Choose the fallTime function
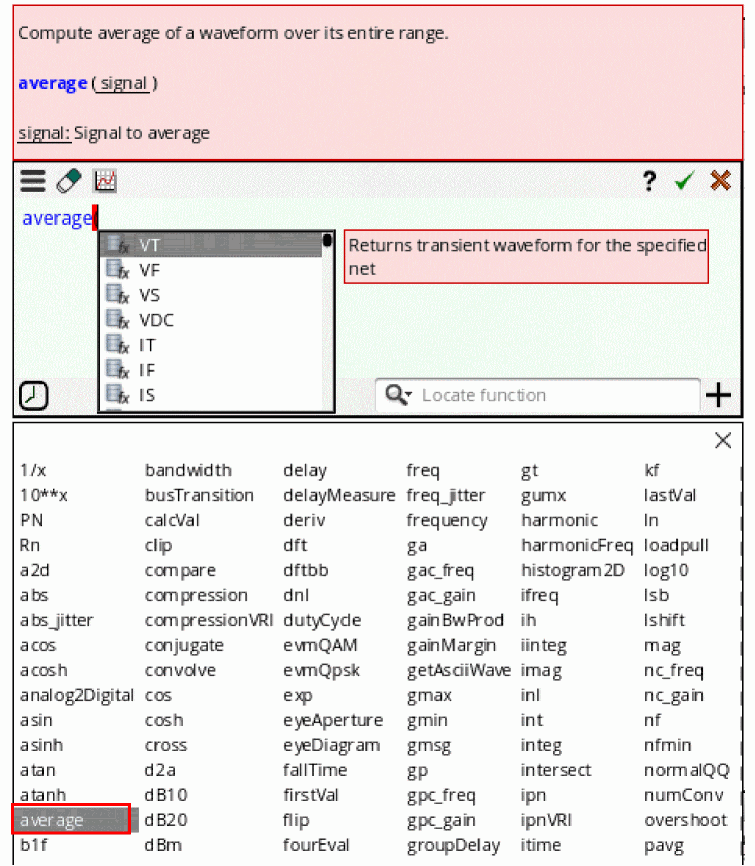The width and height of the screenshot is (755, 866). point(315,770)
